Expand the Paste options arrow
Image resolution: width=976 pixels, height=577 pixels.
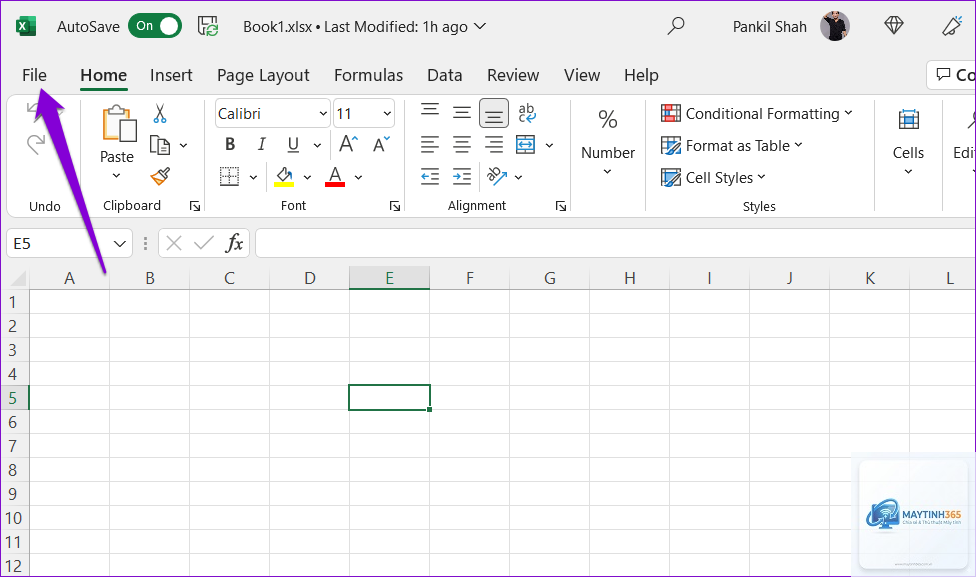pyautogui.click(x=116, y=176)
